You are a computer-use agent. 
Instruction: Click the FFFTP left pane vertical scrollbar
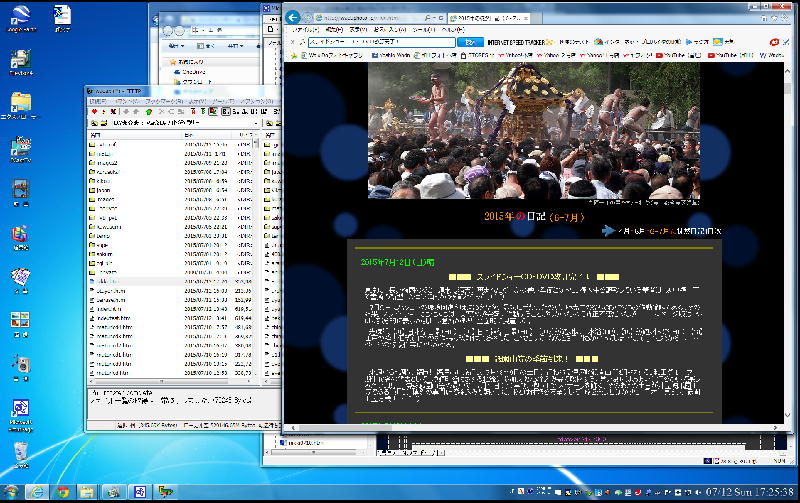coord(256,255)
